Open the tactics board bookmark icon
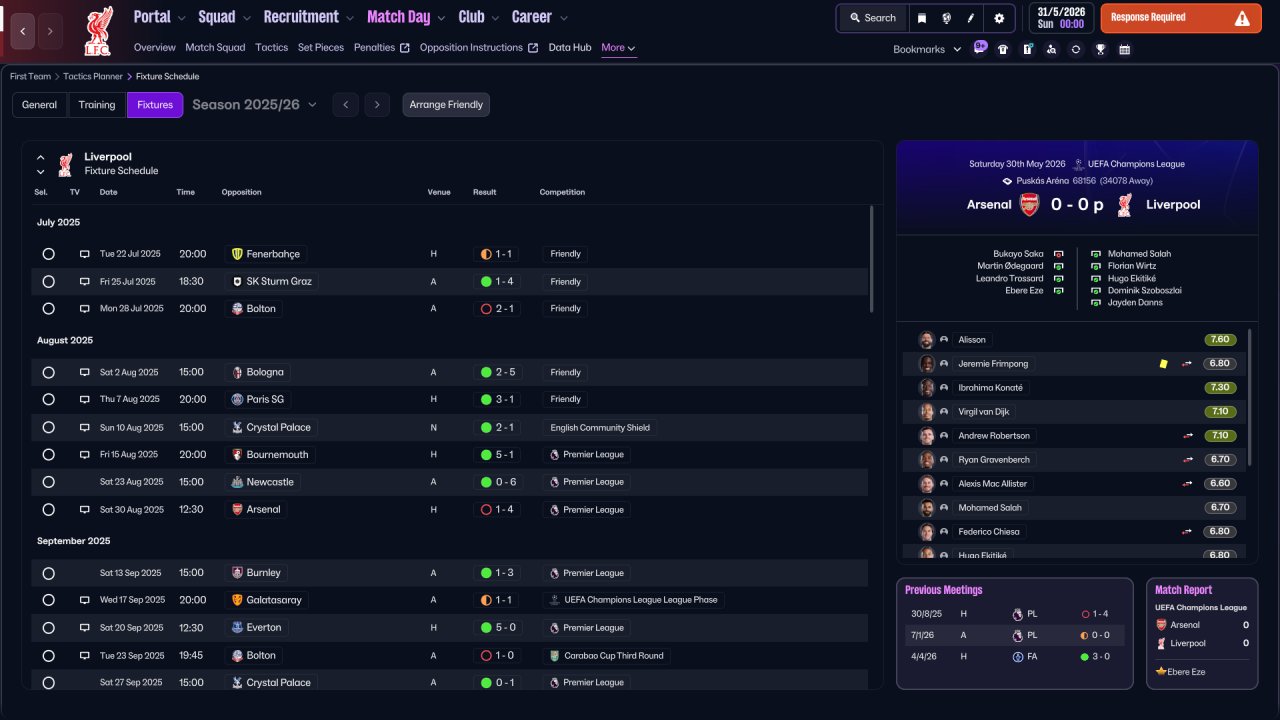Screen dimensions: 1280x720 tap(1027, 49)
